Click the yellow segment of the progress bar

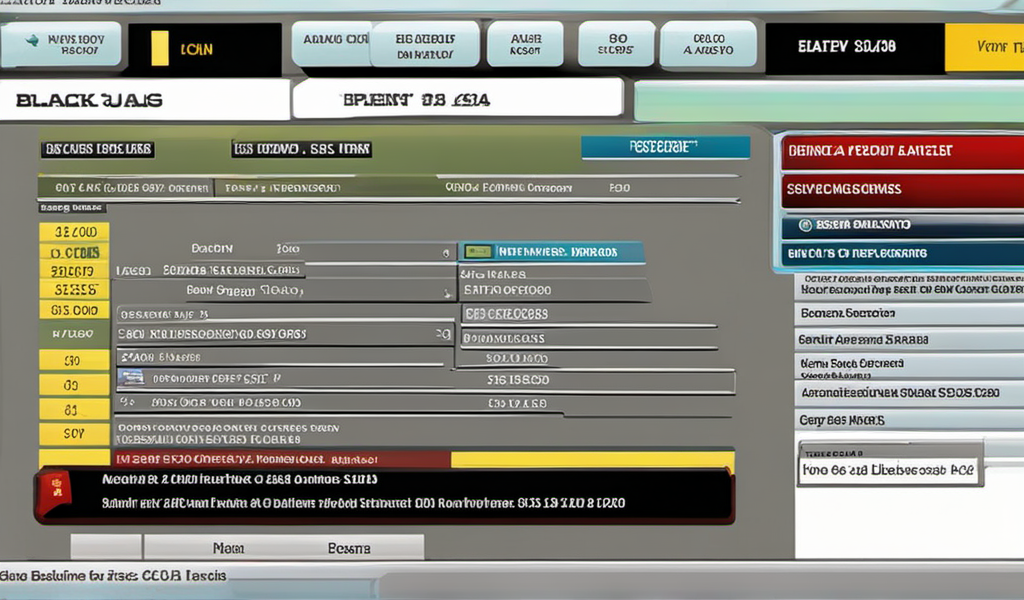click(x=591, y=460)
